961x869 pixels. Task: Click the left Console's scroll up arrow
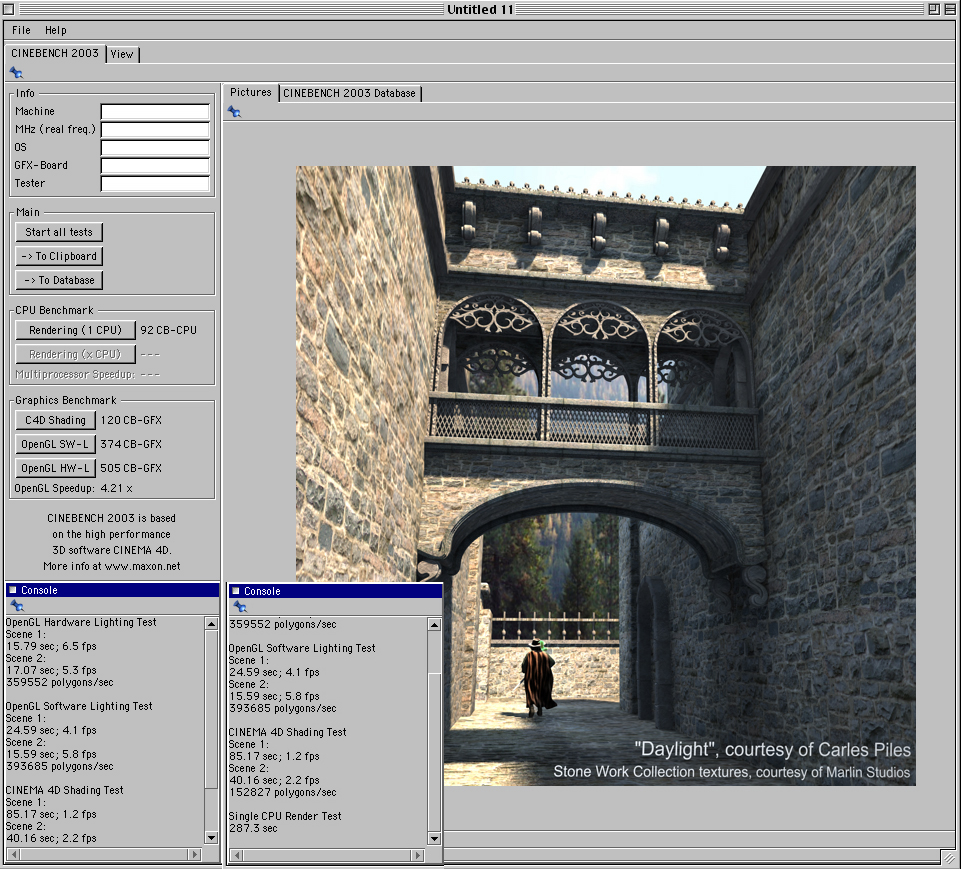tap(211, 624)
